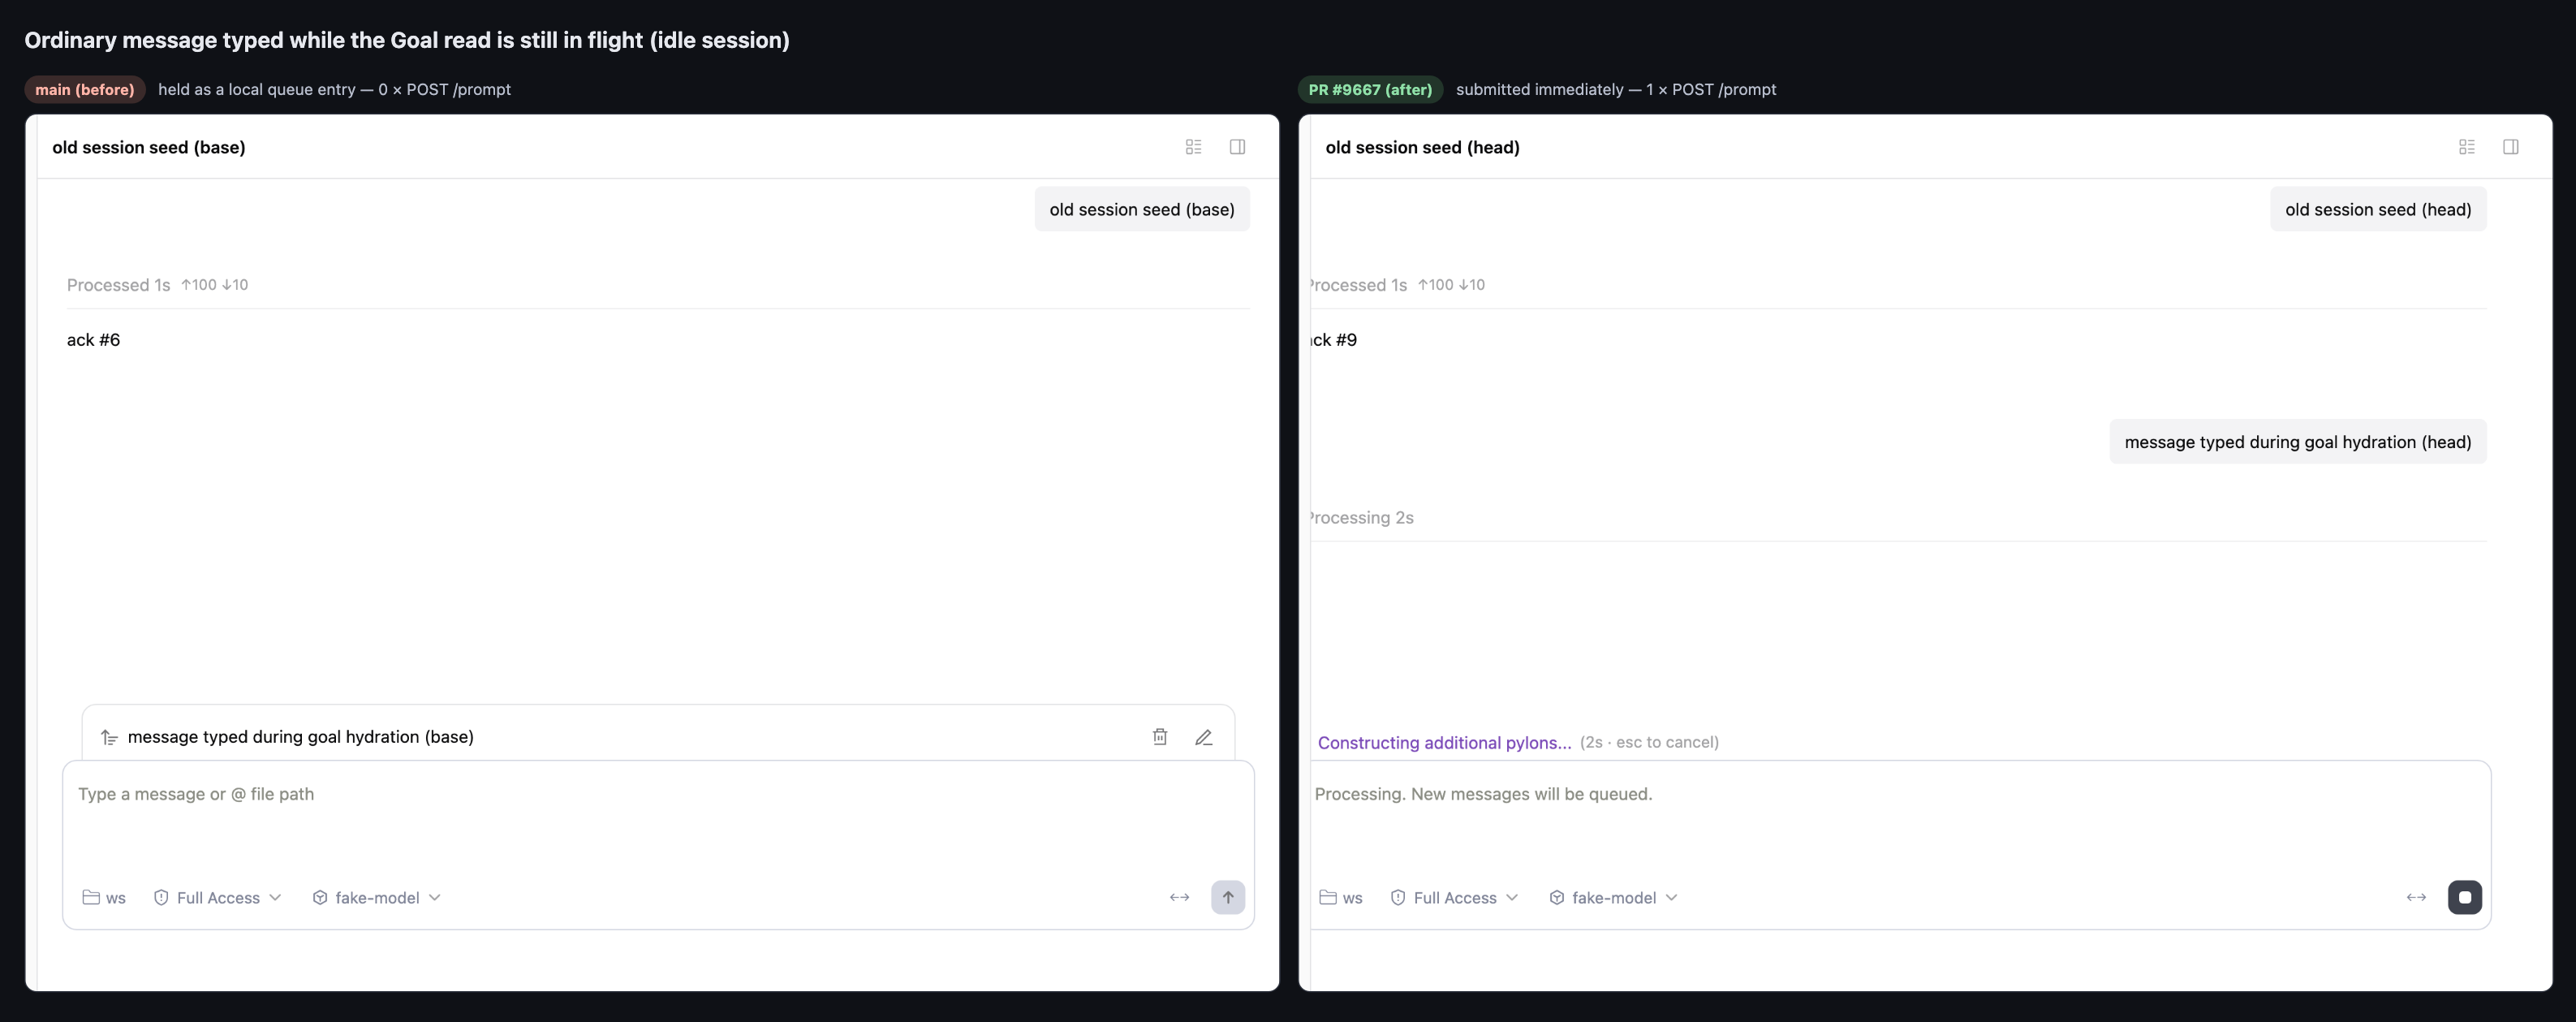Click the 'old session seed (head)' message bubble
The image size is (2576, 1022).
2378,209
